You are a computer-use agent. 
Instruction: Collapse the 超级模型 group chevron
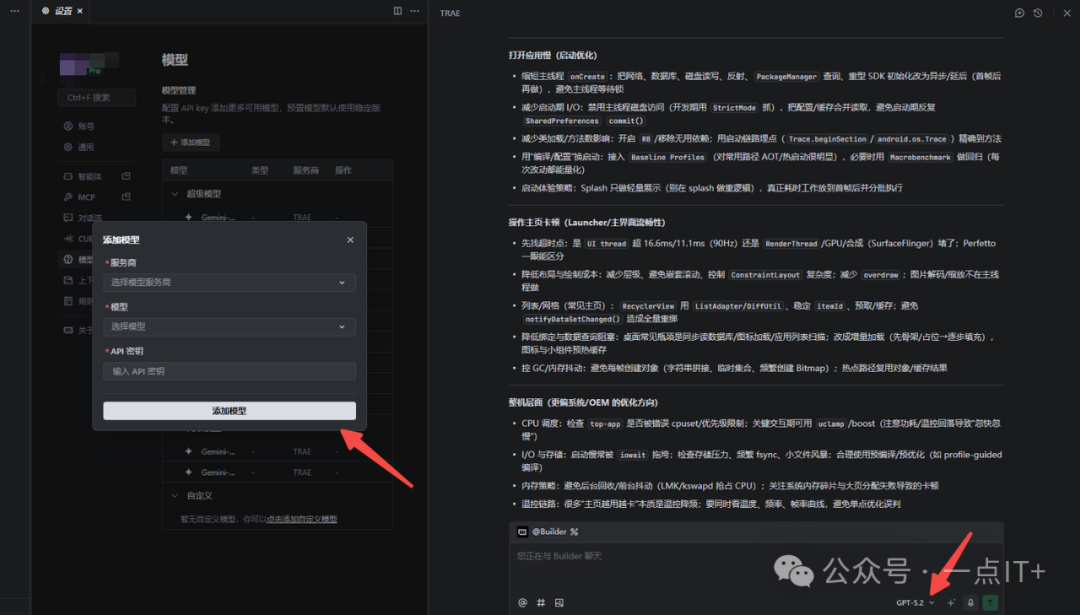(x=174, y=194)
